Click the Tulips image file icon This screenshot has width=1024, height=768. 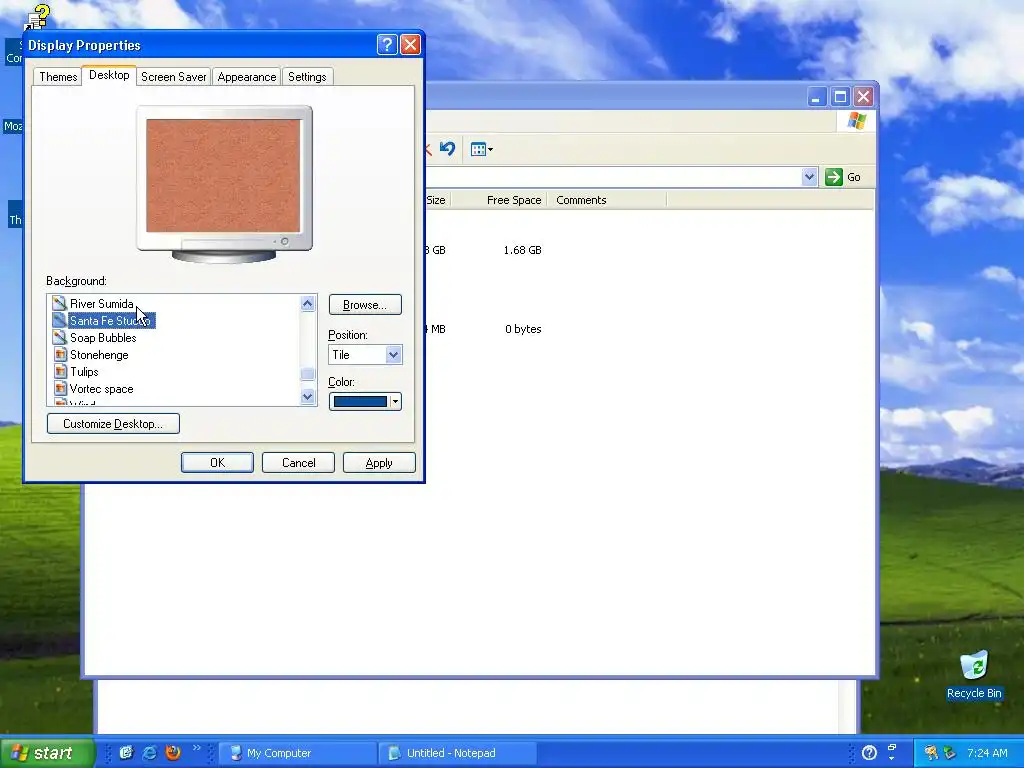(x=60, y=371)
